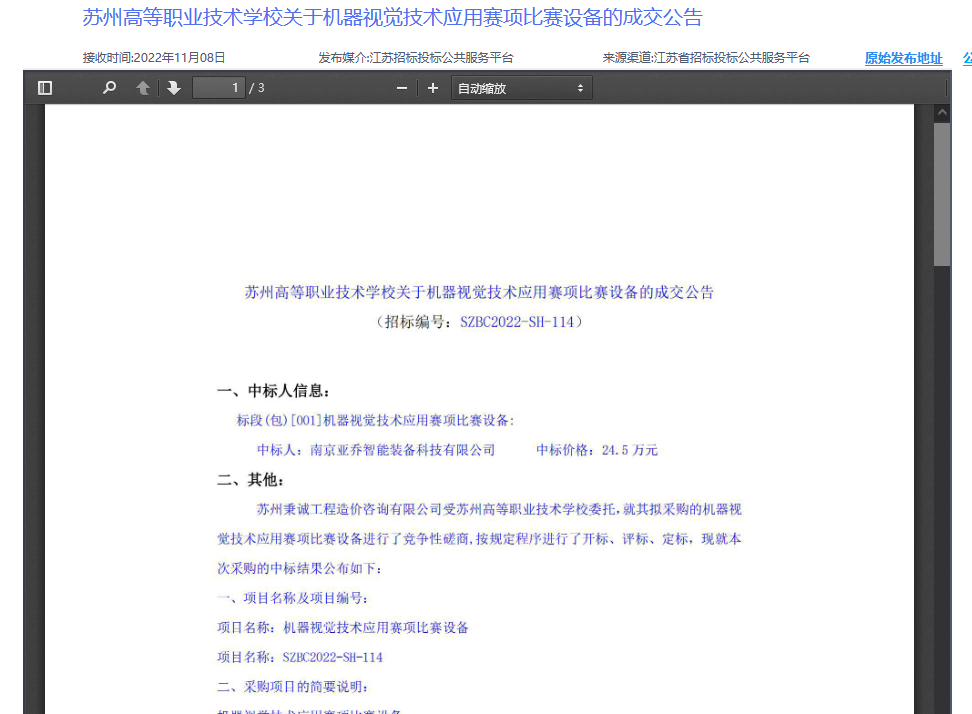
Task: Click the line 一、项目名称及项目编号
Action: (x=293, y=598)
